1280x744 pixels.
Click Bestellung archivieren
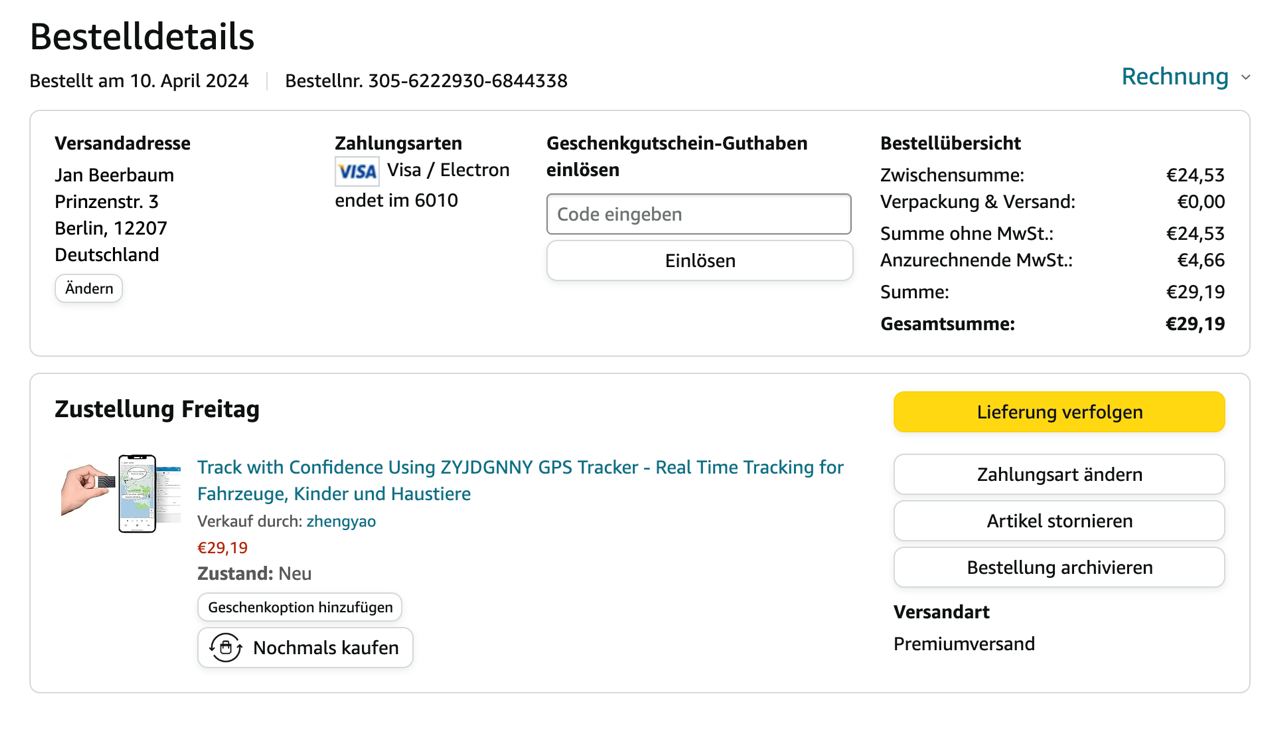click(1059, 567)
